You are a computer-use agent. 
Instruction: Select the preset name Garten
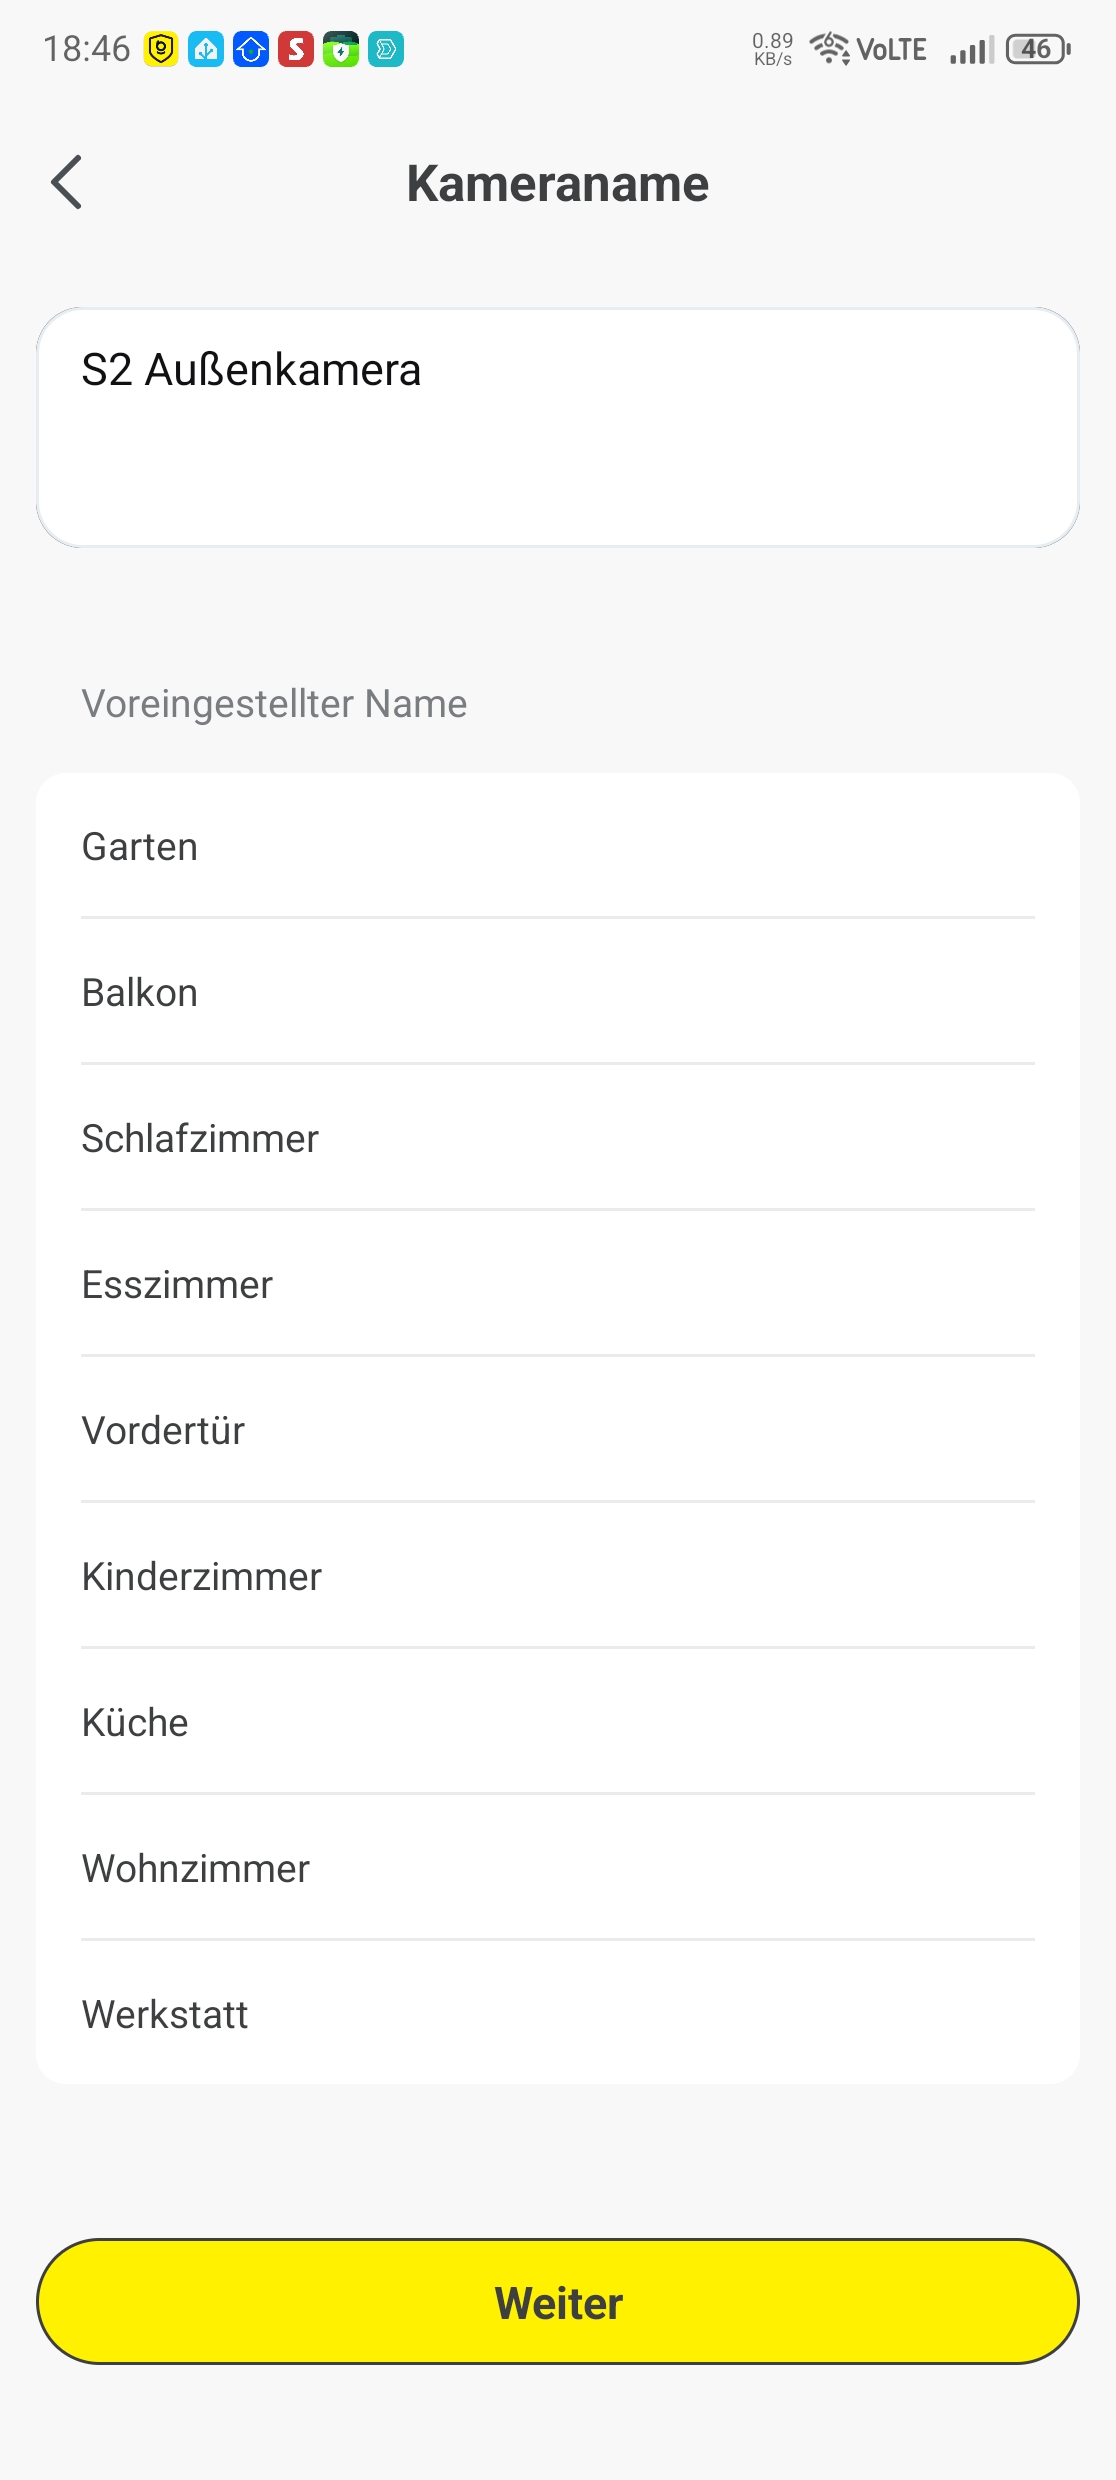click(558, 847)
